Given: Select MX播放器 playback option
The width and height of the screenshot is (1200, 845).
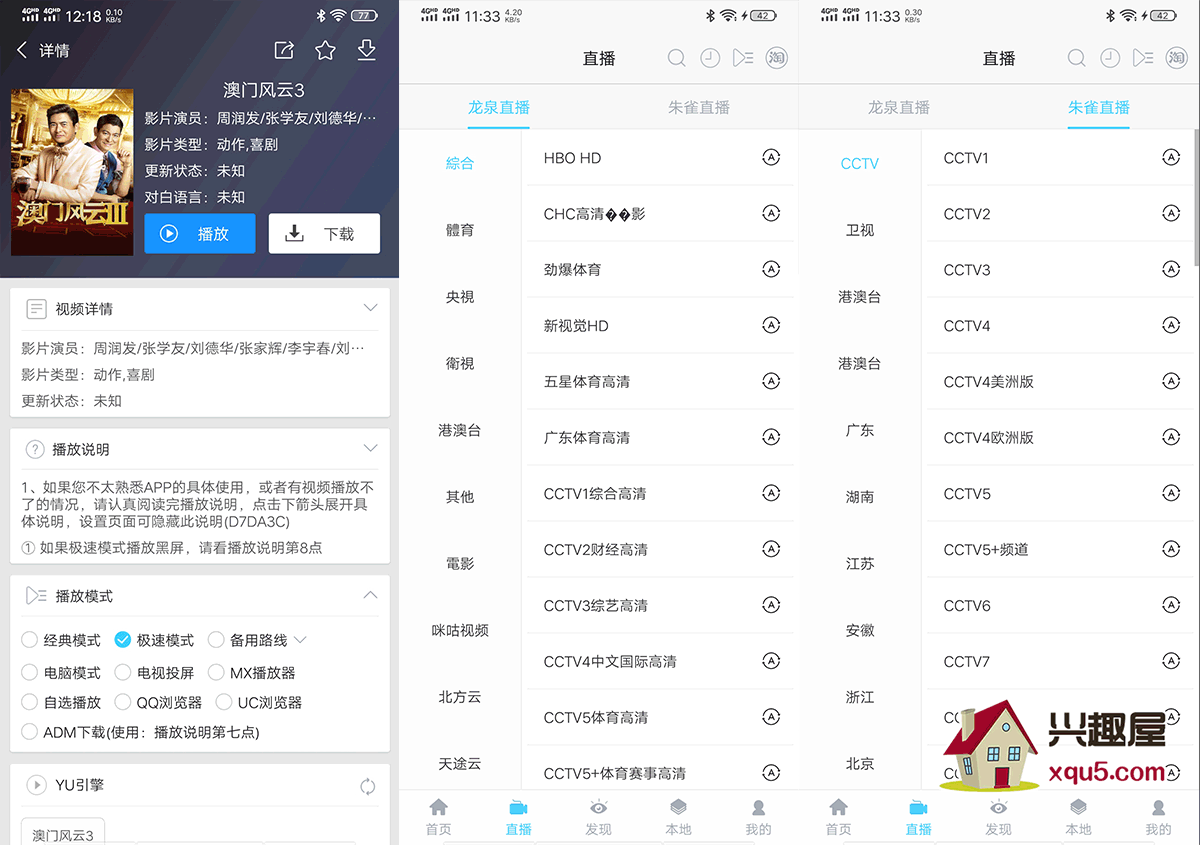Looking at the screenshot, I should pos(251,672).
